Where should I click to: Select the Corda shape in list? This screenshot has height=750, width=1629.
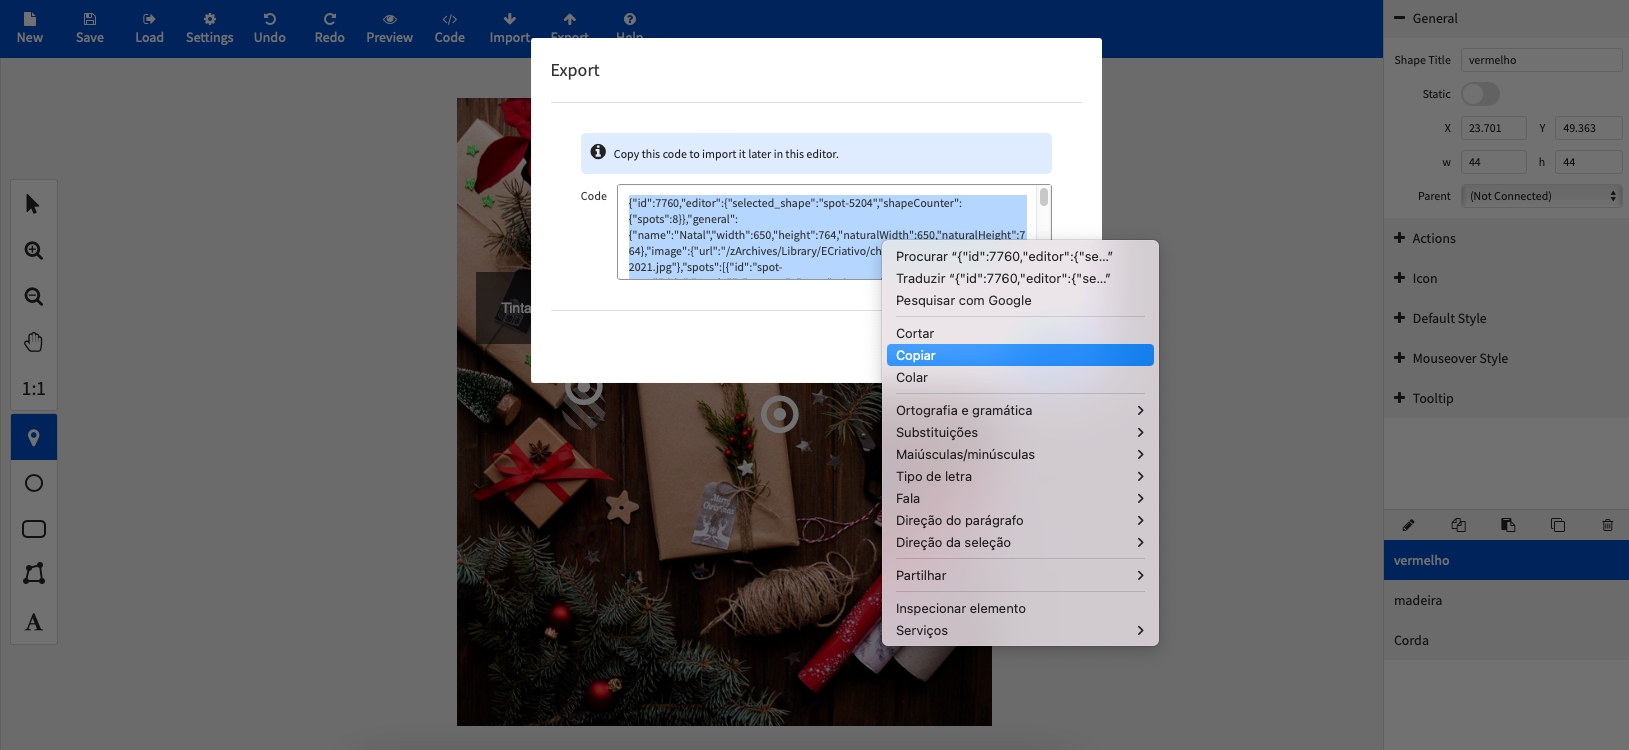click(1506, 640)
